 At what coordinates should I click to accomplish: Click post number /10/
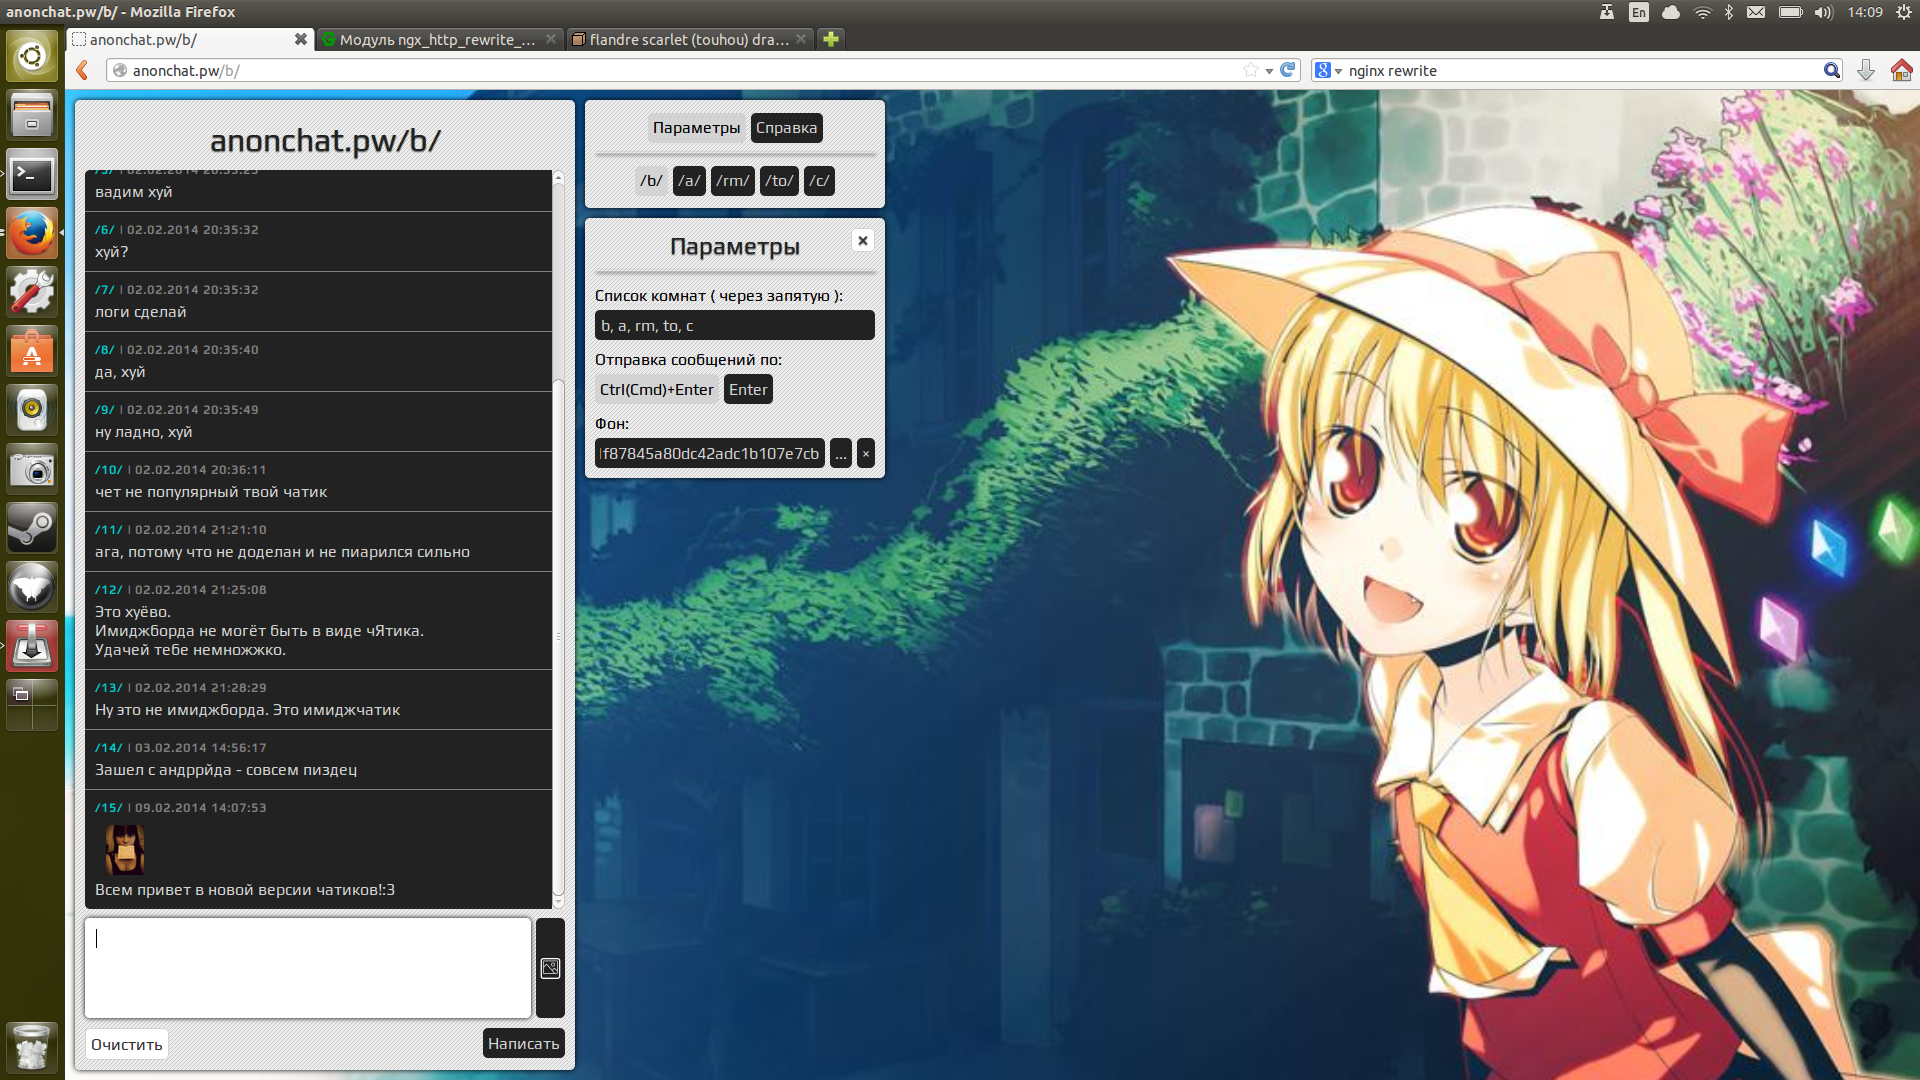point(109,469)
